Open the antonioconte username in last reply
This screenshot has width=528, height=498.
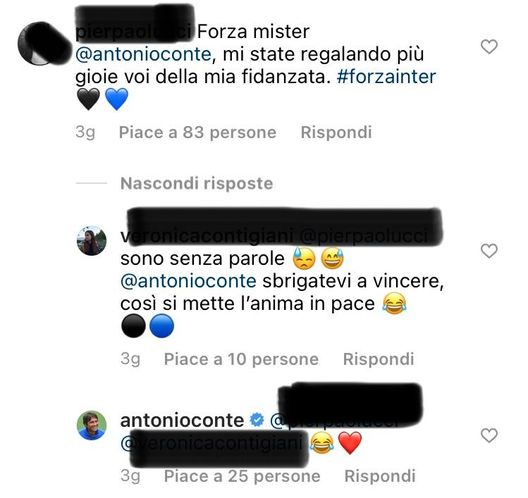click(x=182, y=420)
